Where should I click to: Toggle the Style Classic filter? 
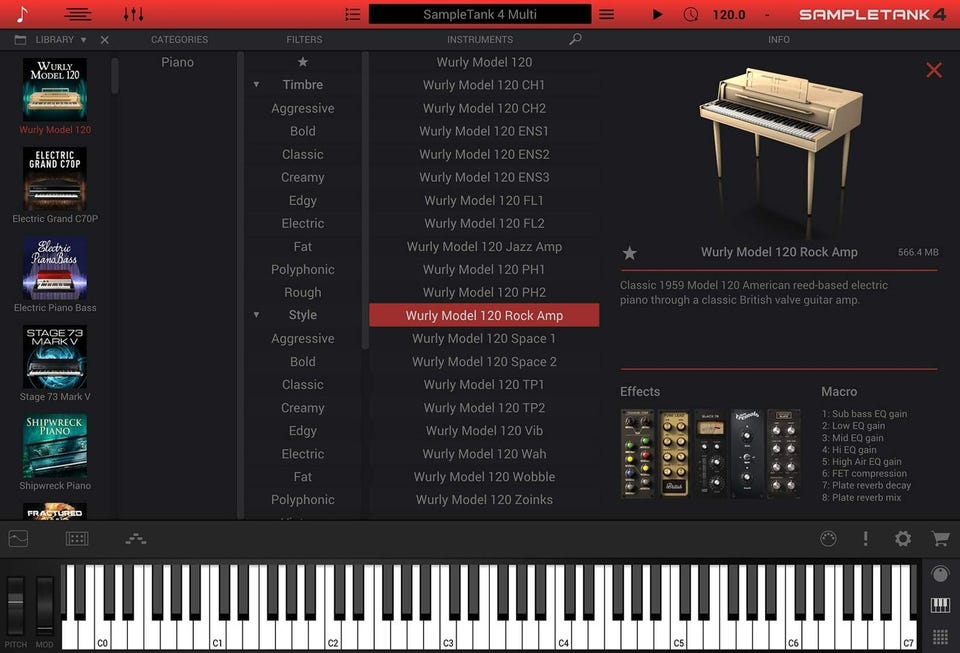(302, 384)
